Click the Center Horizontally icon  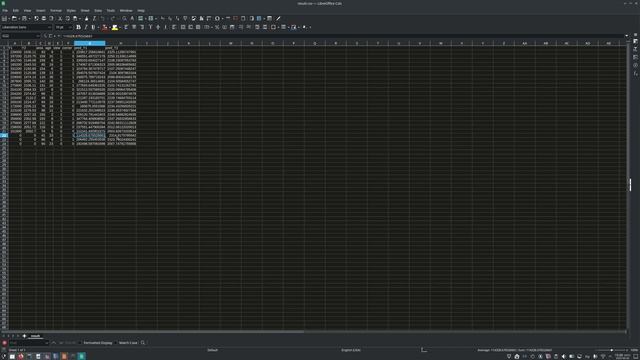click(x=134, y=27)
